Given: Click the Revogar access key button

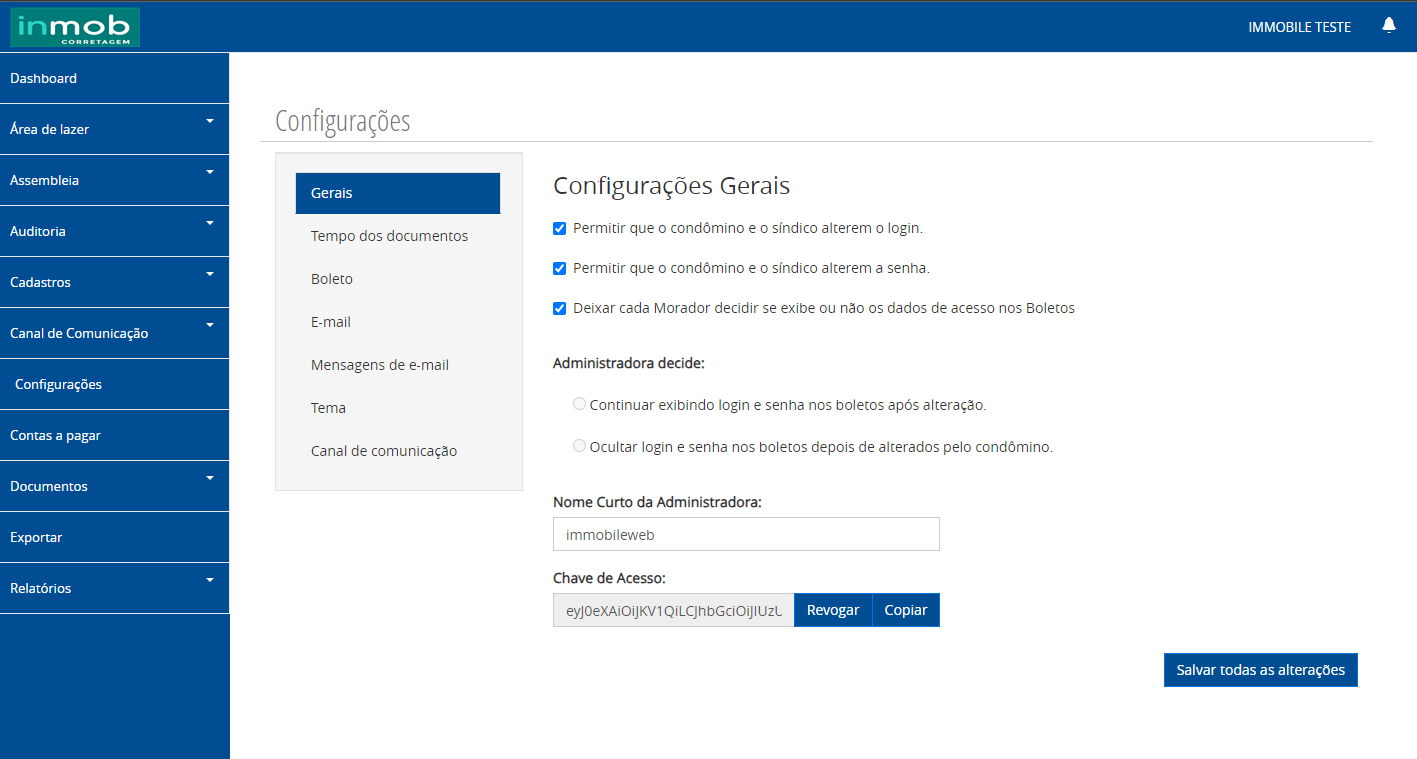Looking at the screenshot, I should pyautogui.click(x=833, y=610).
